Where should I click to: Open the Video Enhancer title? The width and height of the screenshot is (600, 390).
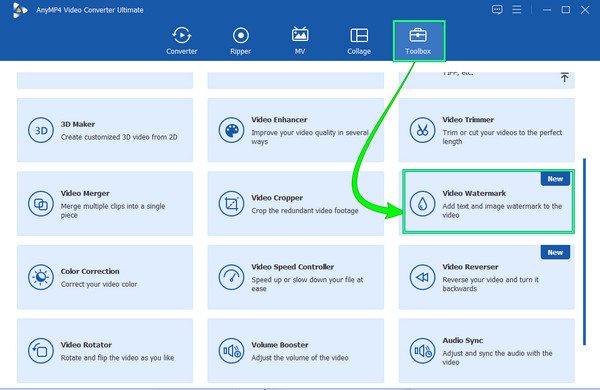pyautogui.click(x=279, y=120)
